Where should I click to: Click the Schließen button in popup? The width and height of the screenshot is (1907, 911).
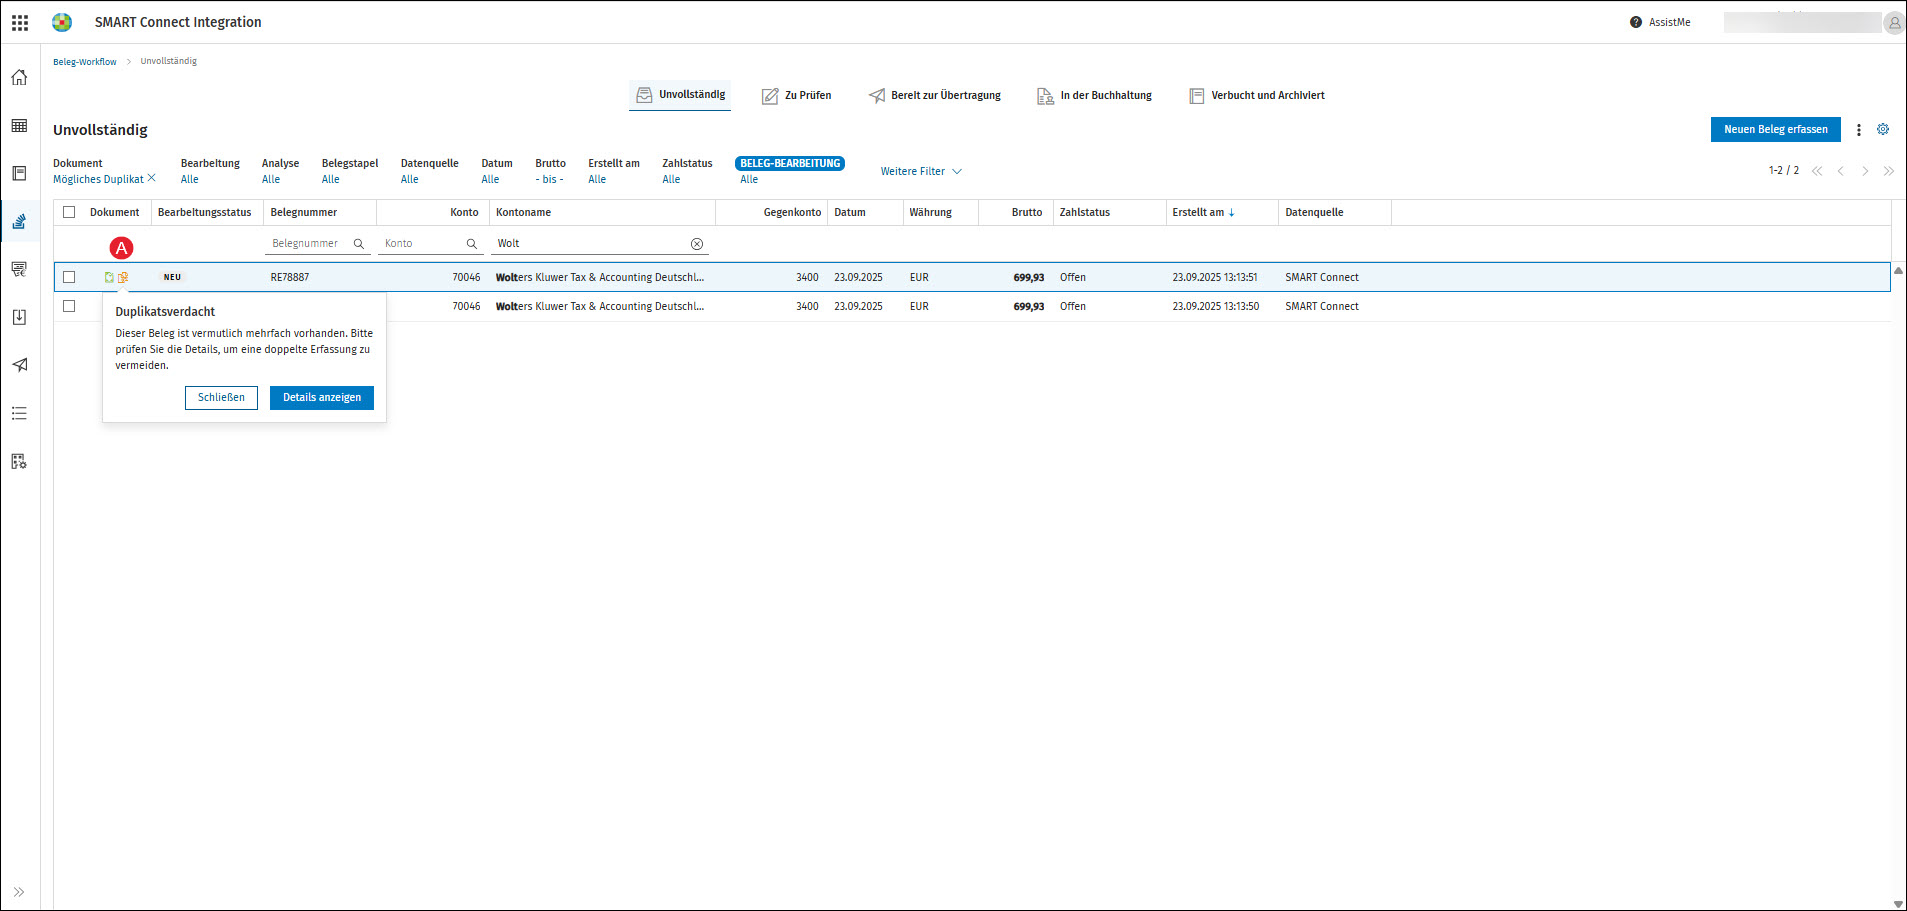coord(221,398)
